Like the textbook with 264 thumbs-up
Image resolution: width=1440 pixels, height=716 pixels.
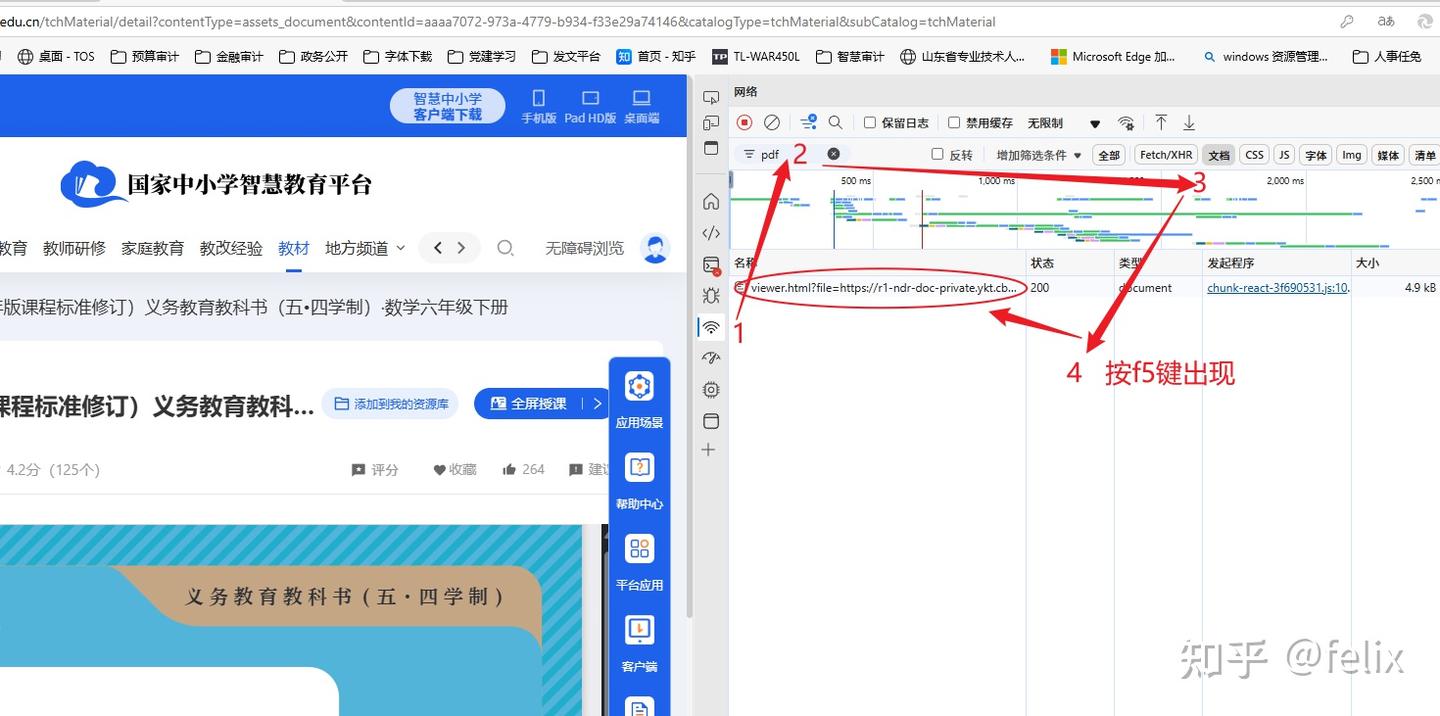click(x=524, y=469)
